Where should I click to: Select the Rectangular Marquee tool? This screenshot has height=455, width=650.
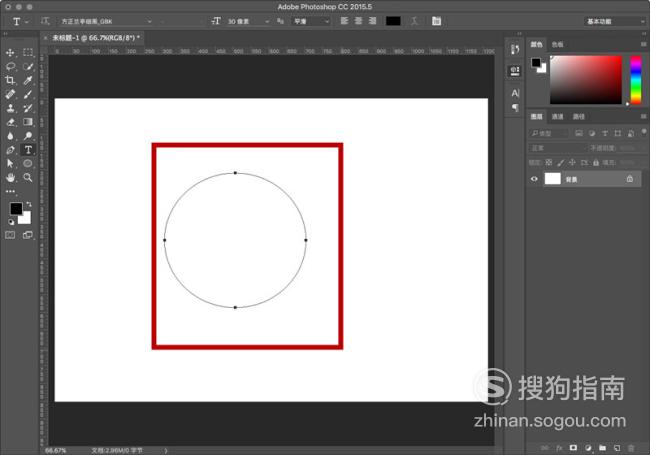pos(28,53)
